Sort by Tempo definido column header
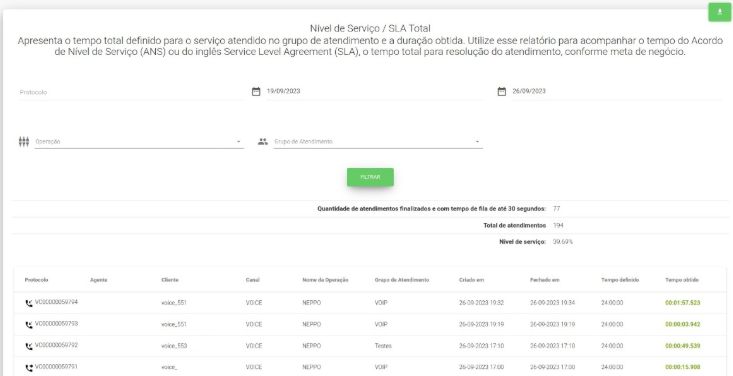The height and width of the screenshot is (376, 733). (620, 280)
